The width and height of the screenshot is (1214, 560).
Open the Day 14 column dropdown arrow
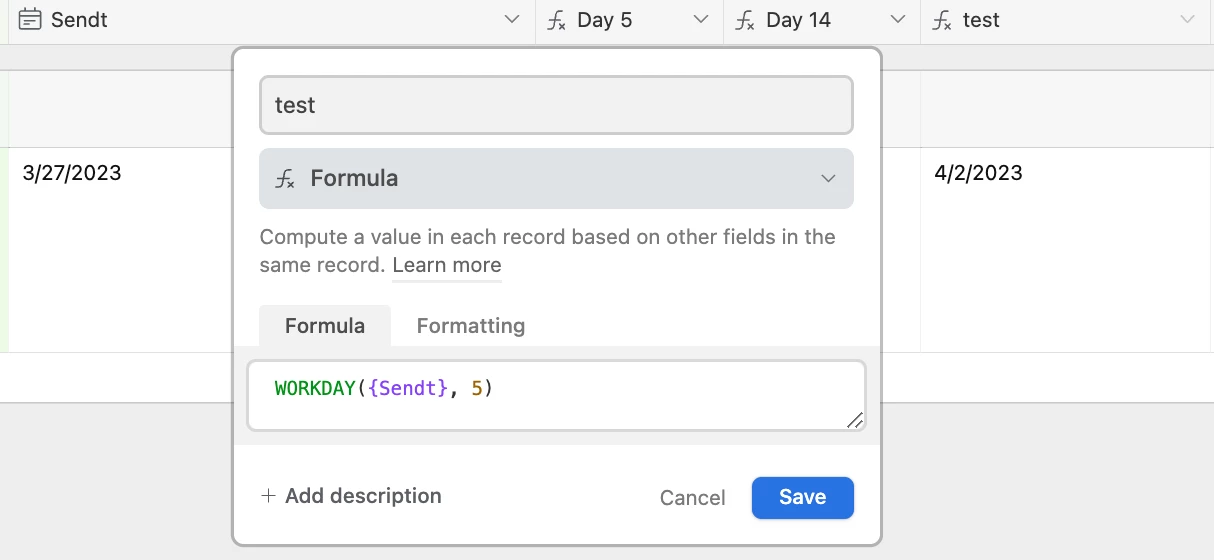click(898, 20)
